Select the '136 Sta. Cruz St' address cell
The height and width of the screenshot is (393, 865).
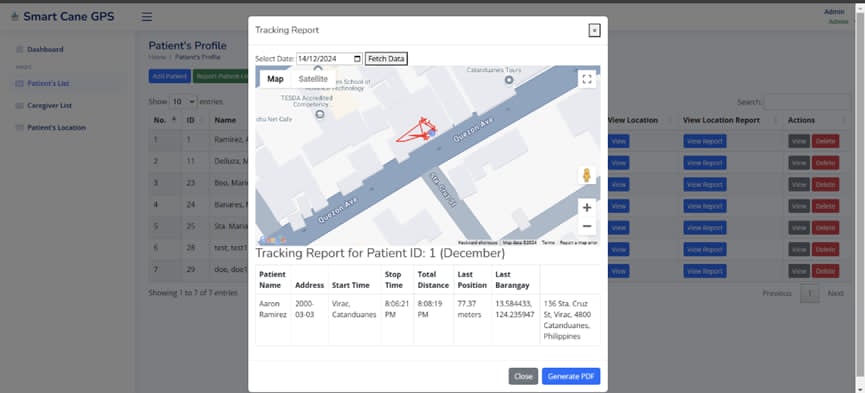click(x=570, y=320)
